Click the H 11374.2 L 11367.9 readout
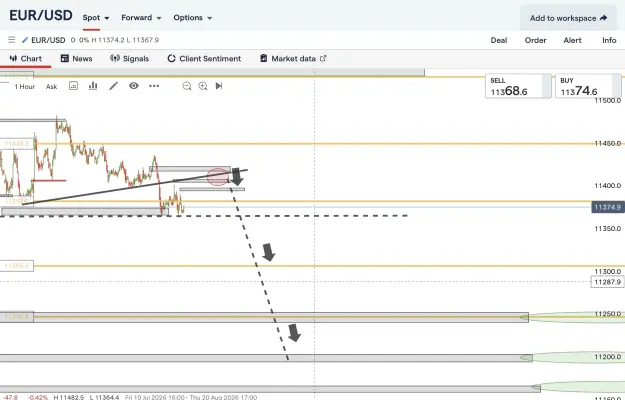This screenshot has height=400, width=625. pos(125,40)
